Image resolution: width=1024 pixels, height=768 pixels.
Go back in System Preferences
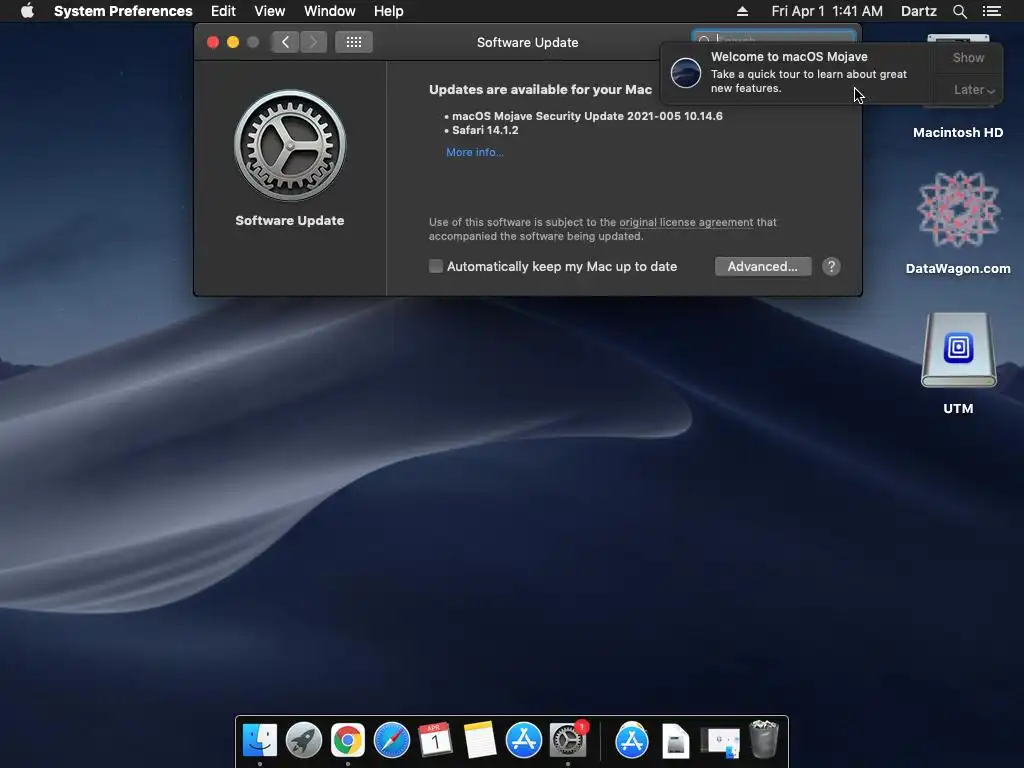click(x=285, y=42)
